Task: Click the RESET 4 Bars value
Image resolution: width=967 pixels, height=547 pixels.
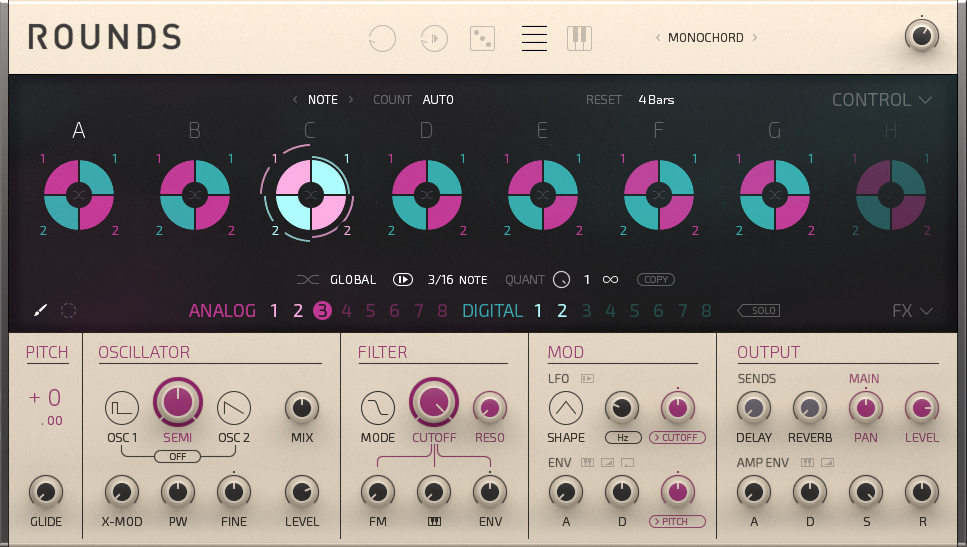Action: [x=656, y=100]
